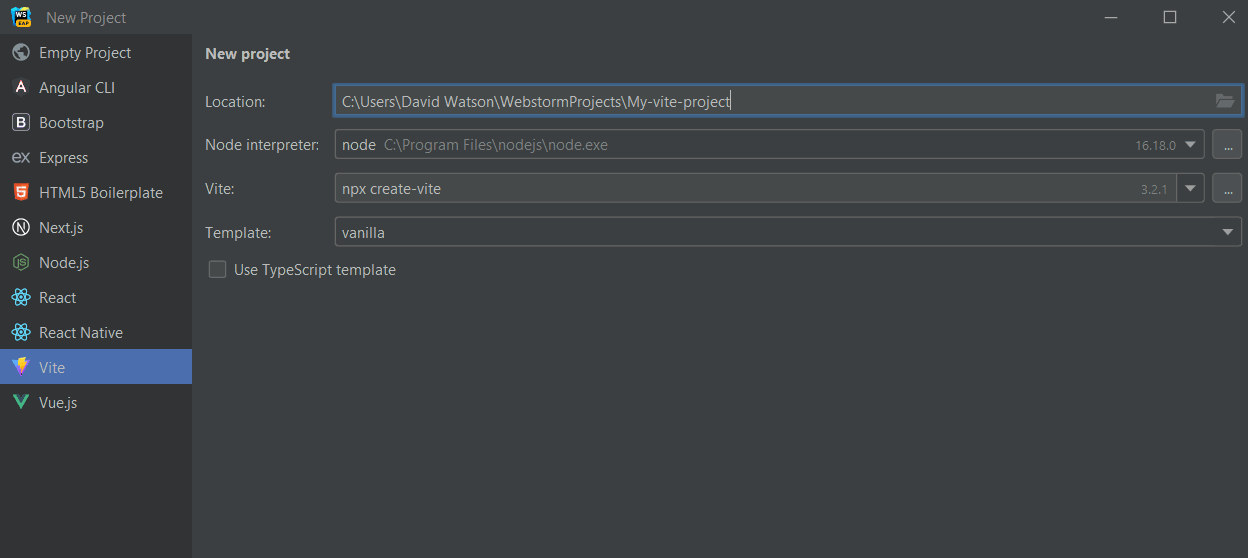Click ellipsis button beside Vite field
The height and width of the screenshot is (558, 1248).
(x=1227, y=188)
